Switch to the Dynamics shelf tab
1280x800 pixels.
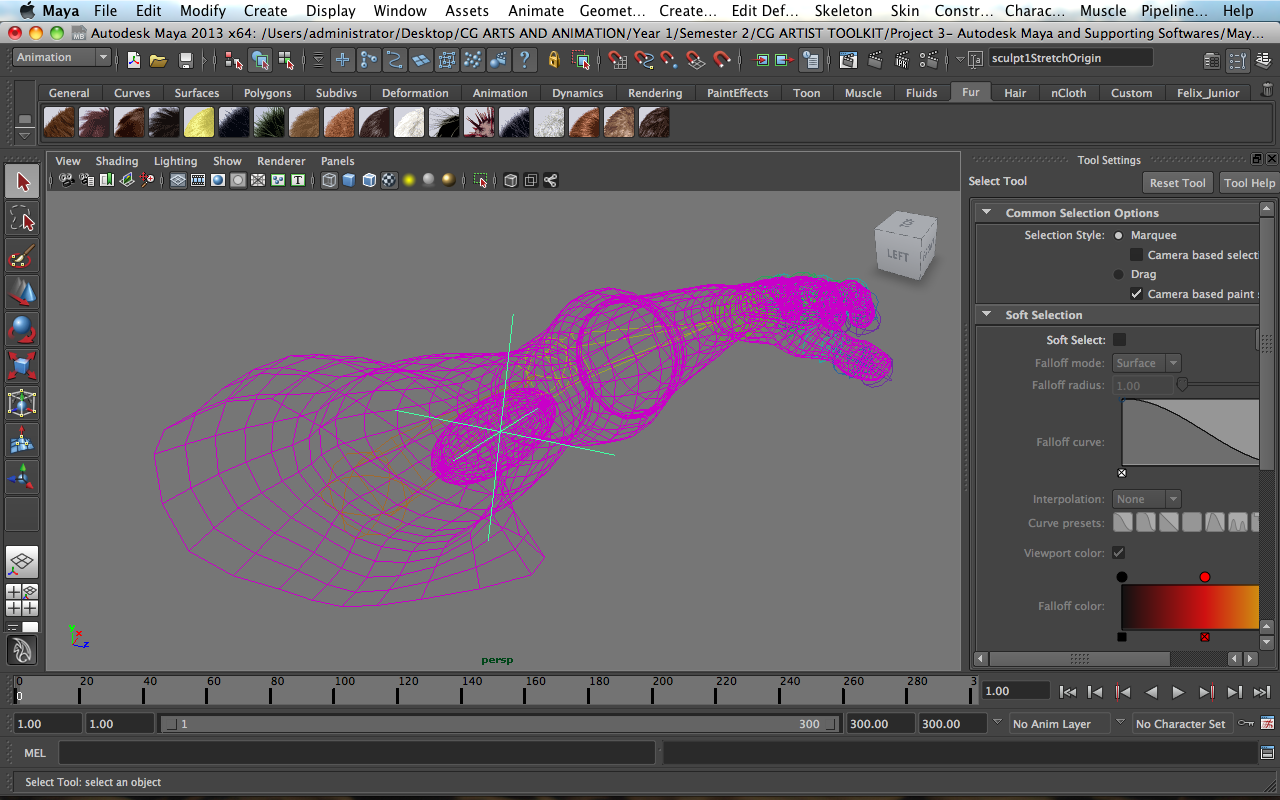(577, 93)
